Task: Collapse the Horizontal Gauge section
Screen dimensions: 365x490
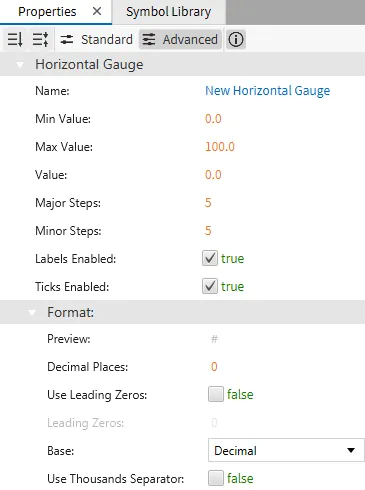Action: click(20, 64)
